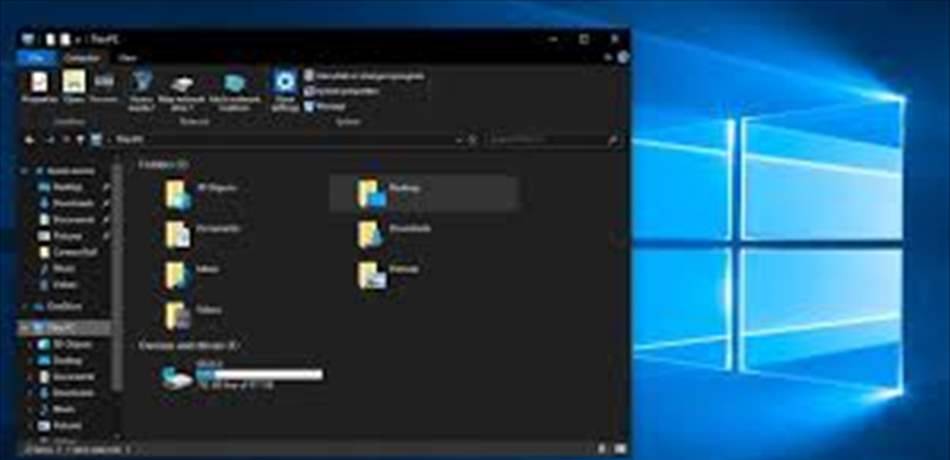Expand Downloads chevron under This PC tree
The image size is (950, 460).
click(x=32, y=393)
